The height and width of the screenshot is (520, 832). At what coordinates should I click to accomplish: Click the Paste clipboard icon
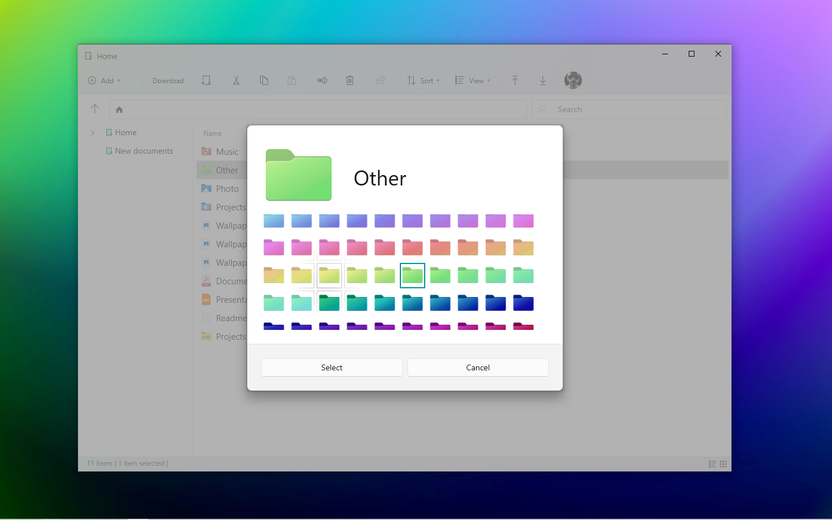point(291,81)
